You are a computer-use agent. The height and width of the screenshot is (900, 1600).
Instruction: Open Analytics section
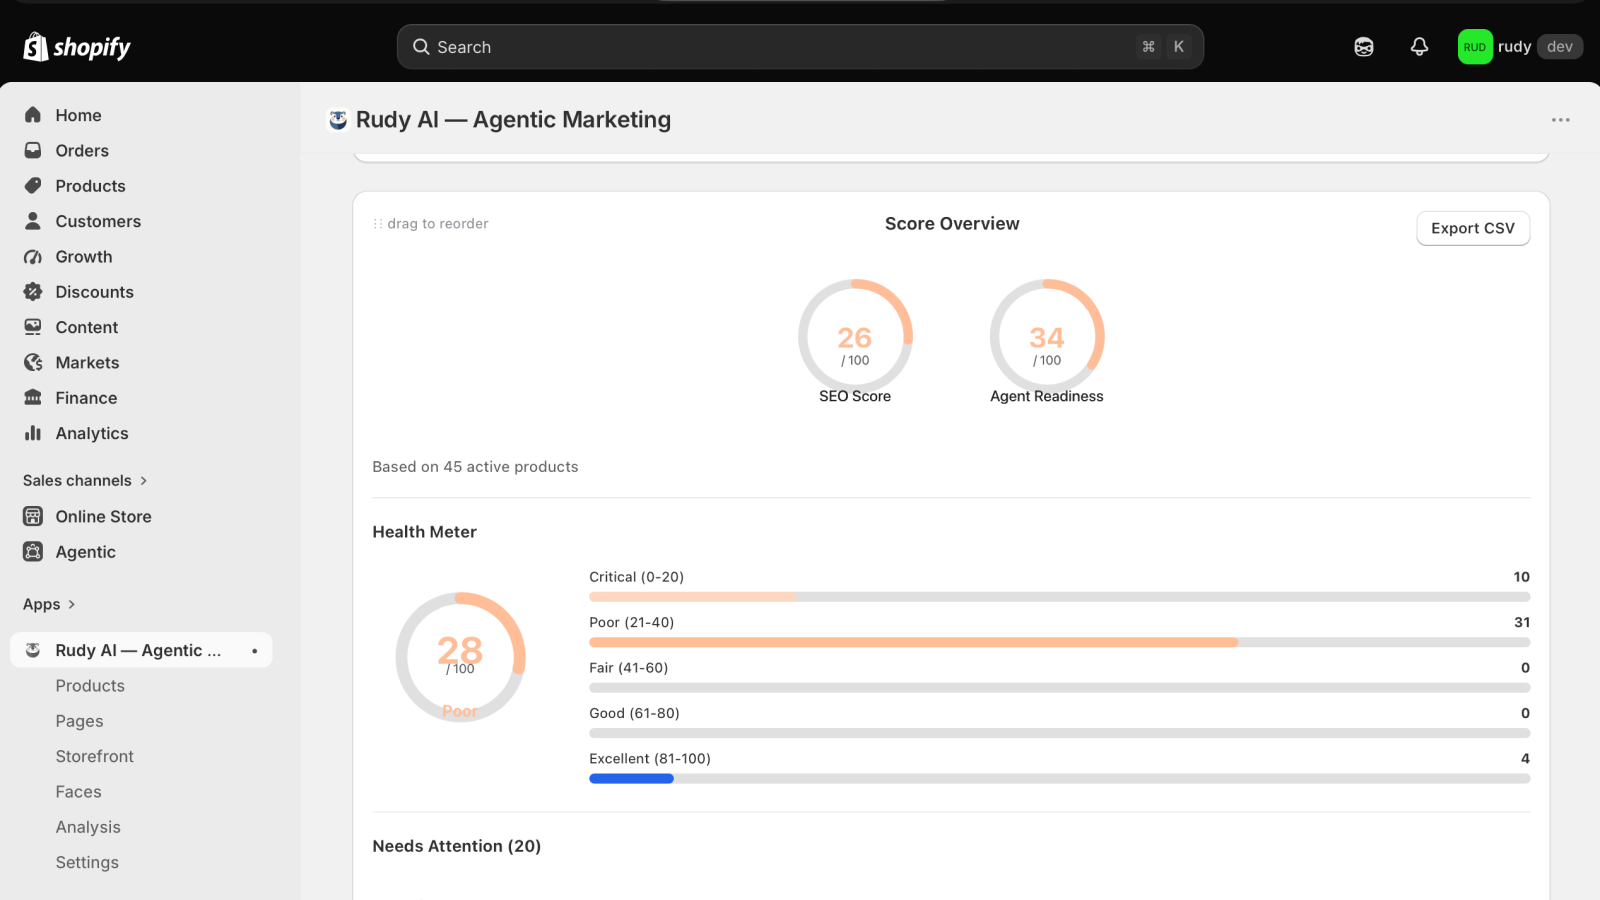click(x=92, y=433)
